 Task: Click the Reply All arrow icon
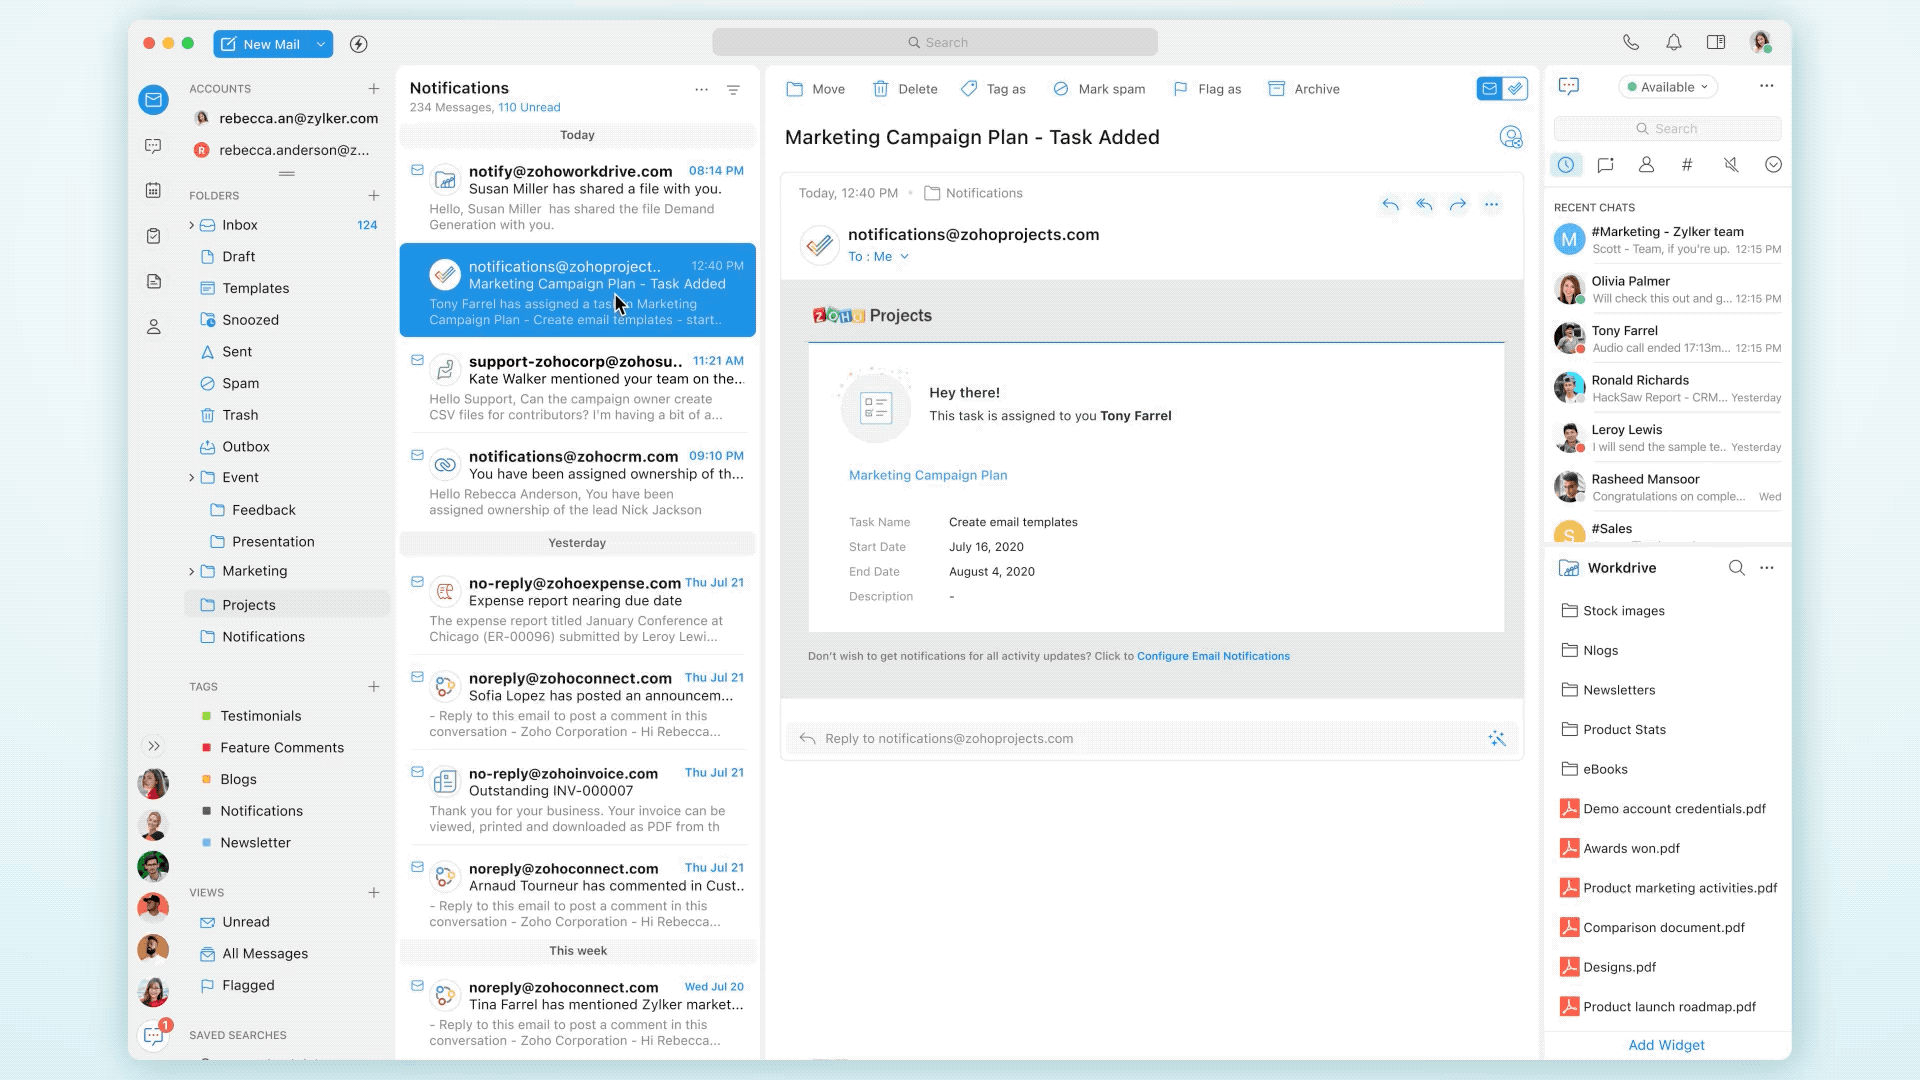point(1424,205)
